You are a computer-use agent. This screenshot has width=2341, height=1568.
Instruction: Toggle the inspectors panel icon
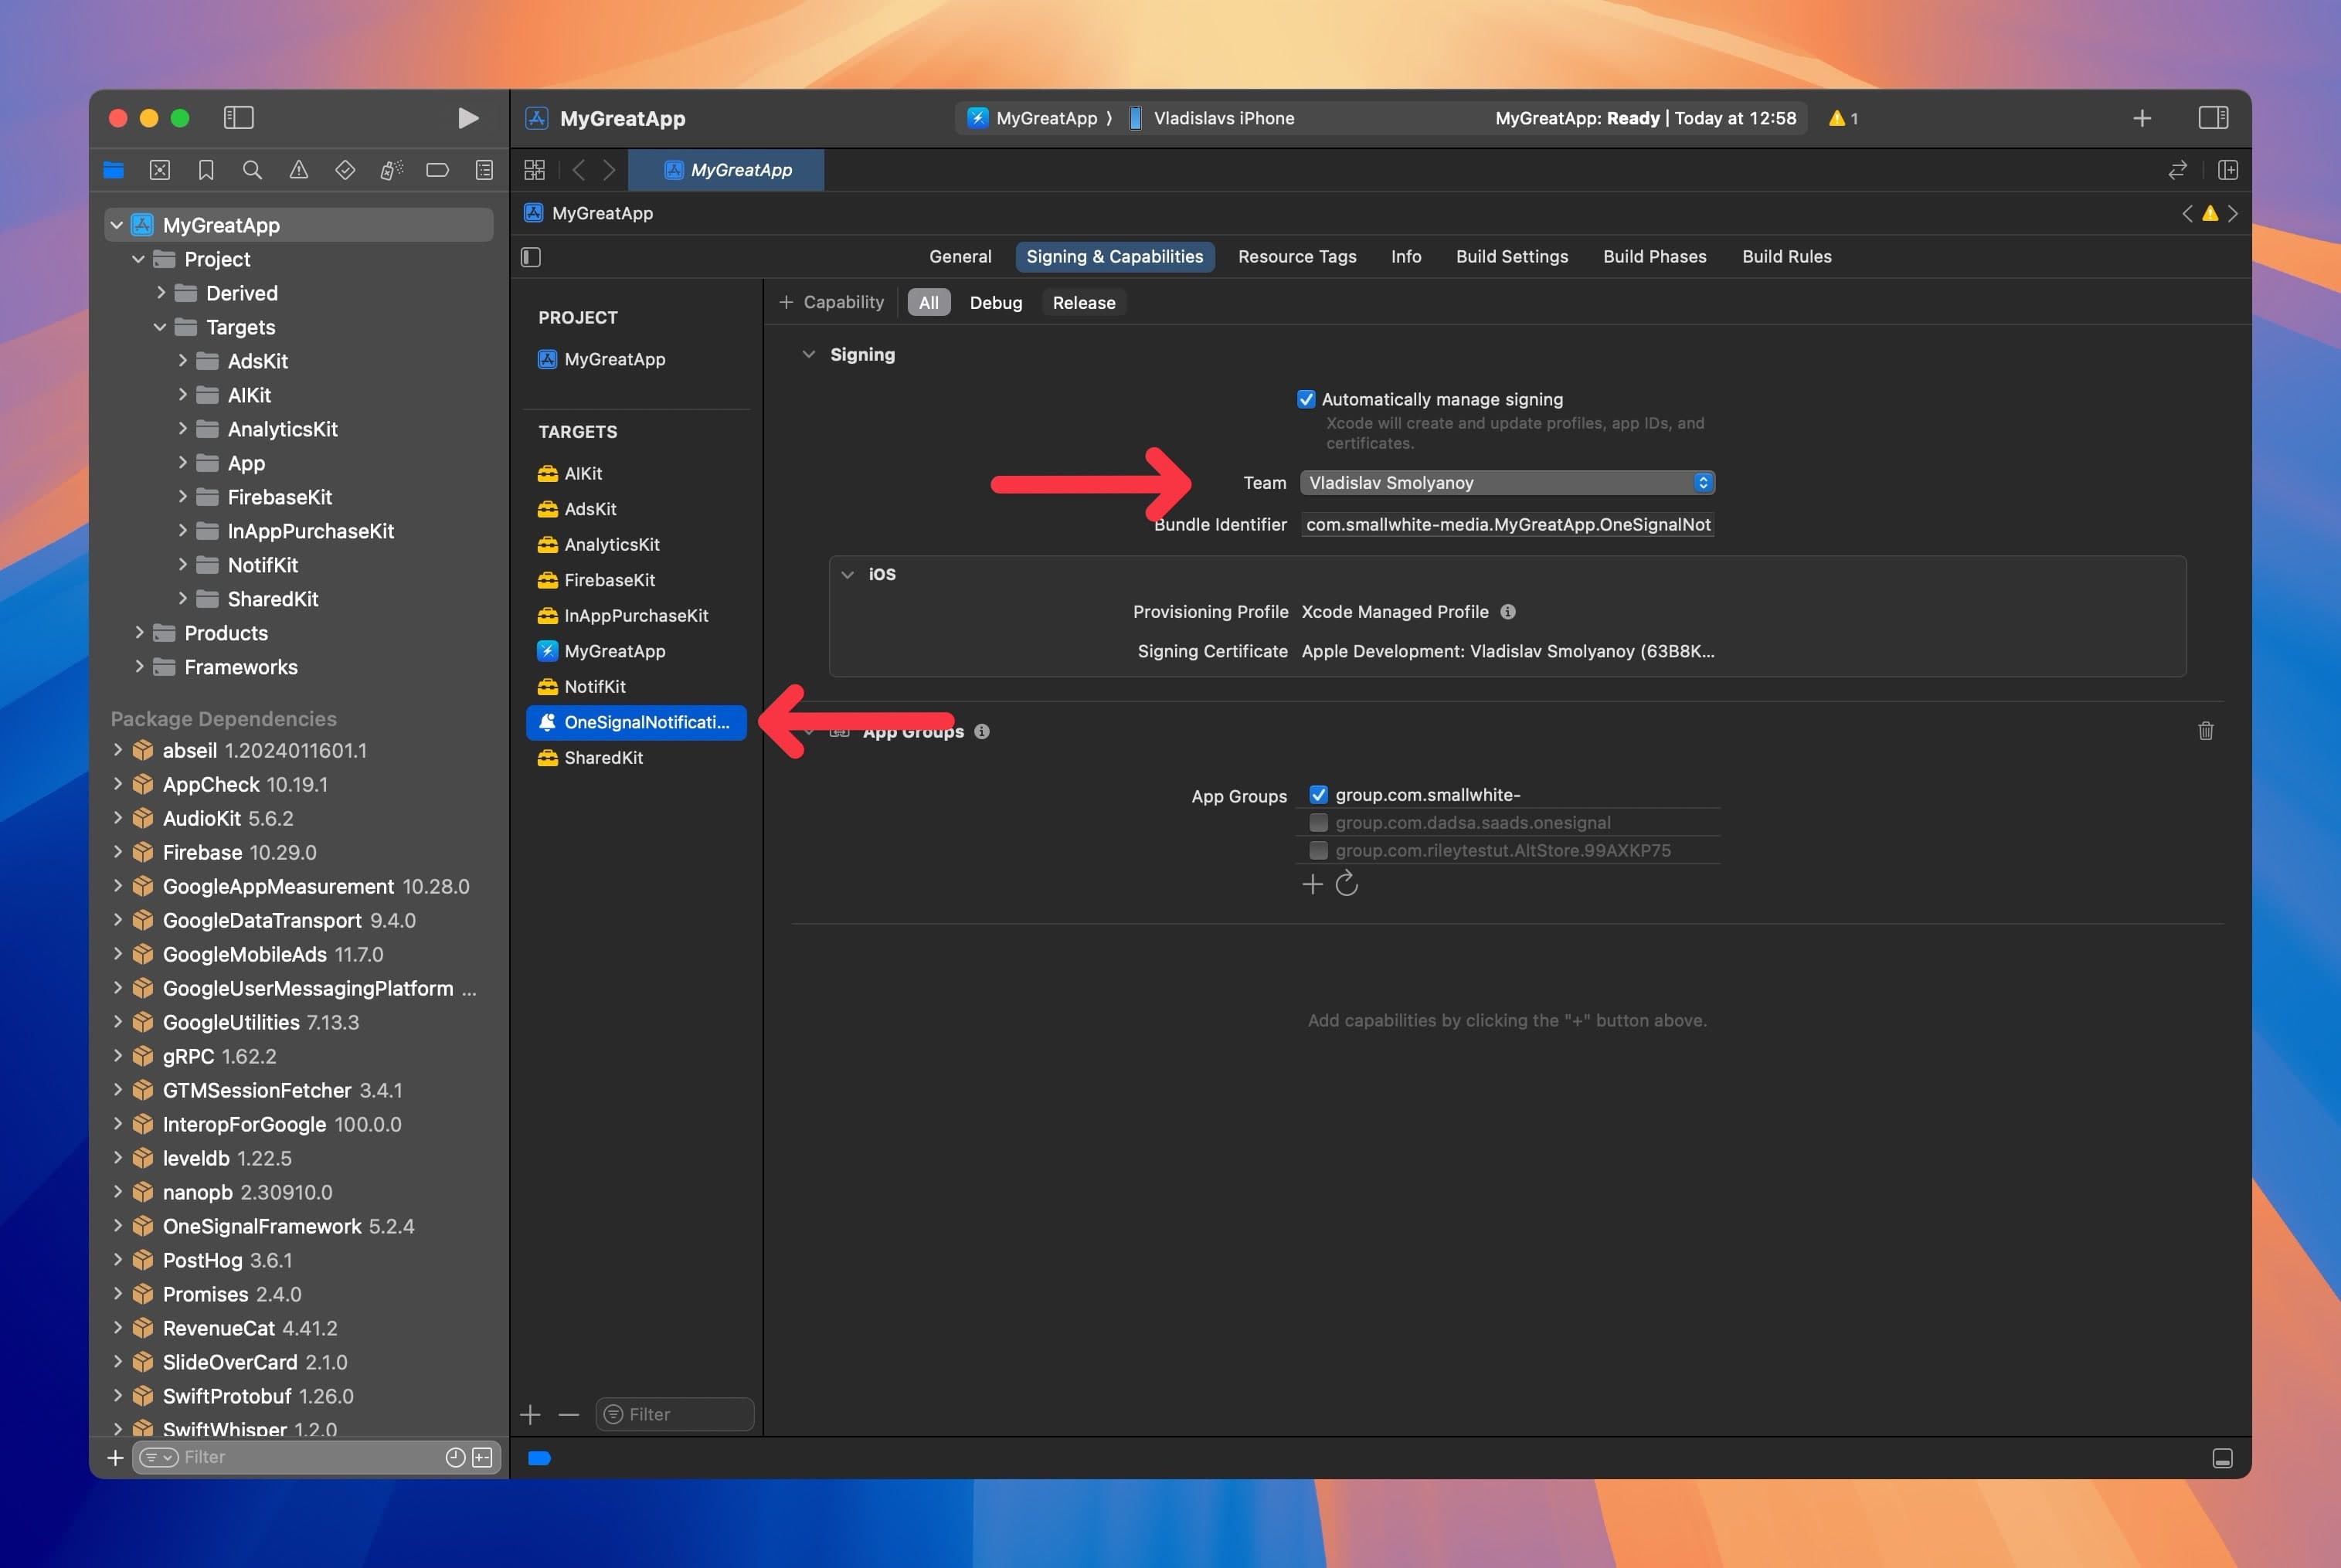coord(2213,118)
